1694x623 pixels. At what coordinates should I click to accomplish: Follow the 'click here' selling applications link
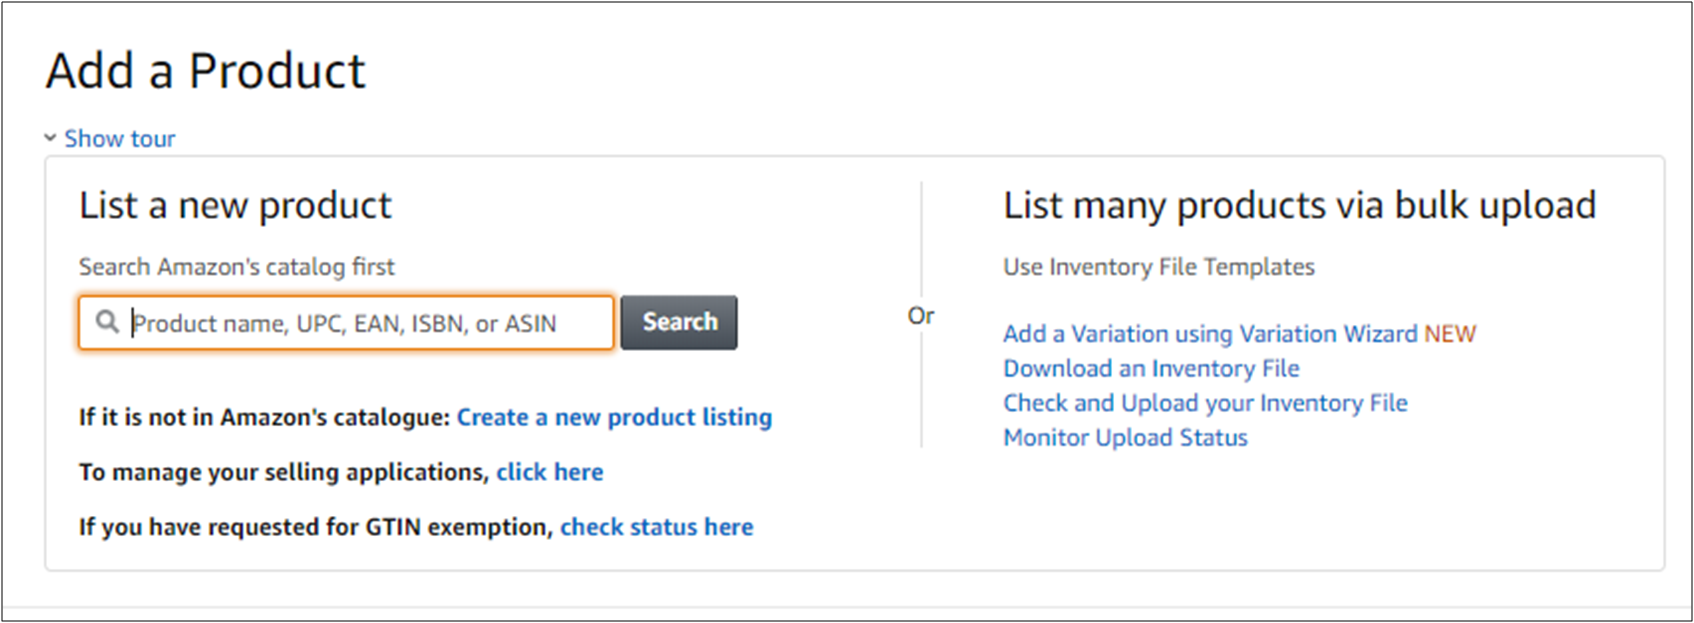click(549, 472)
